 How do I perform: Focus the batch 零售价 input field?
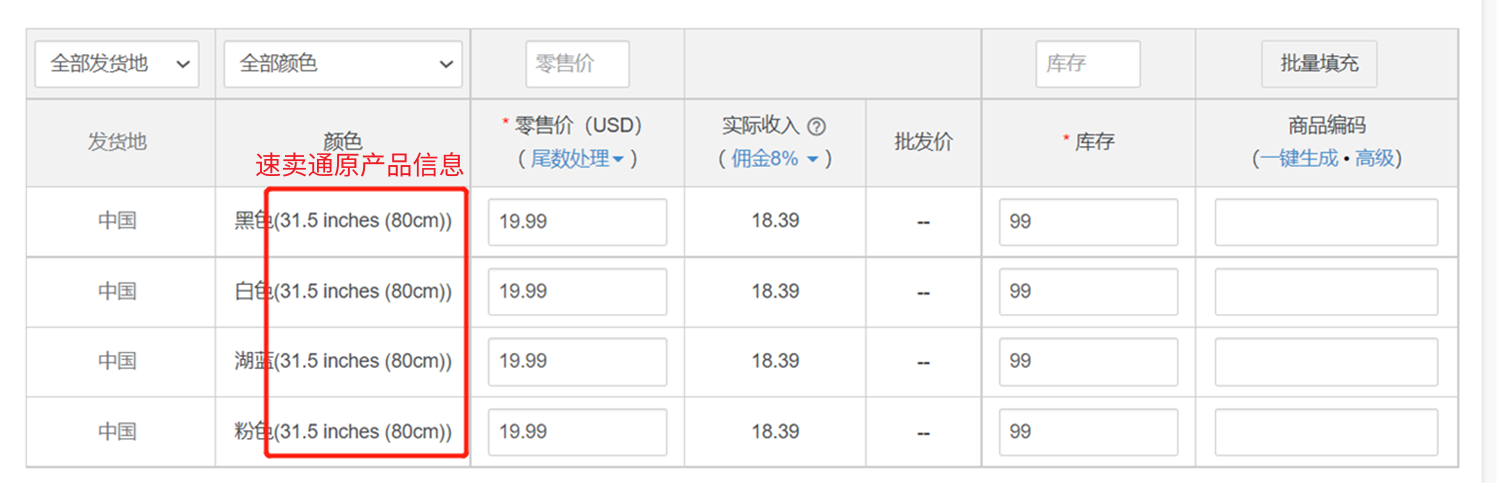click(x=577, y=64)
